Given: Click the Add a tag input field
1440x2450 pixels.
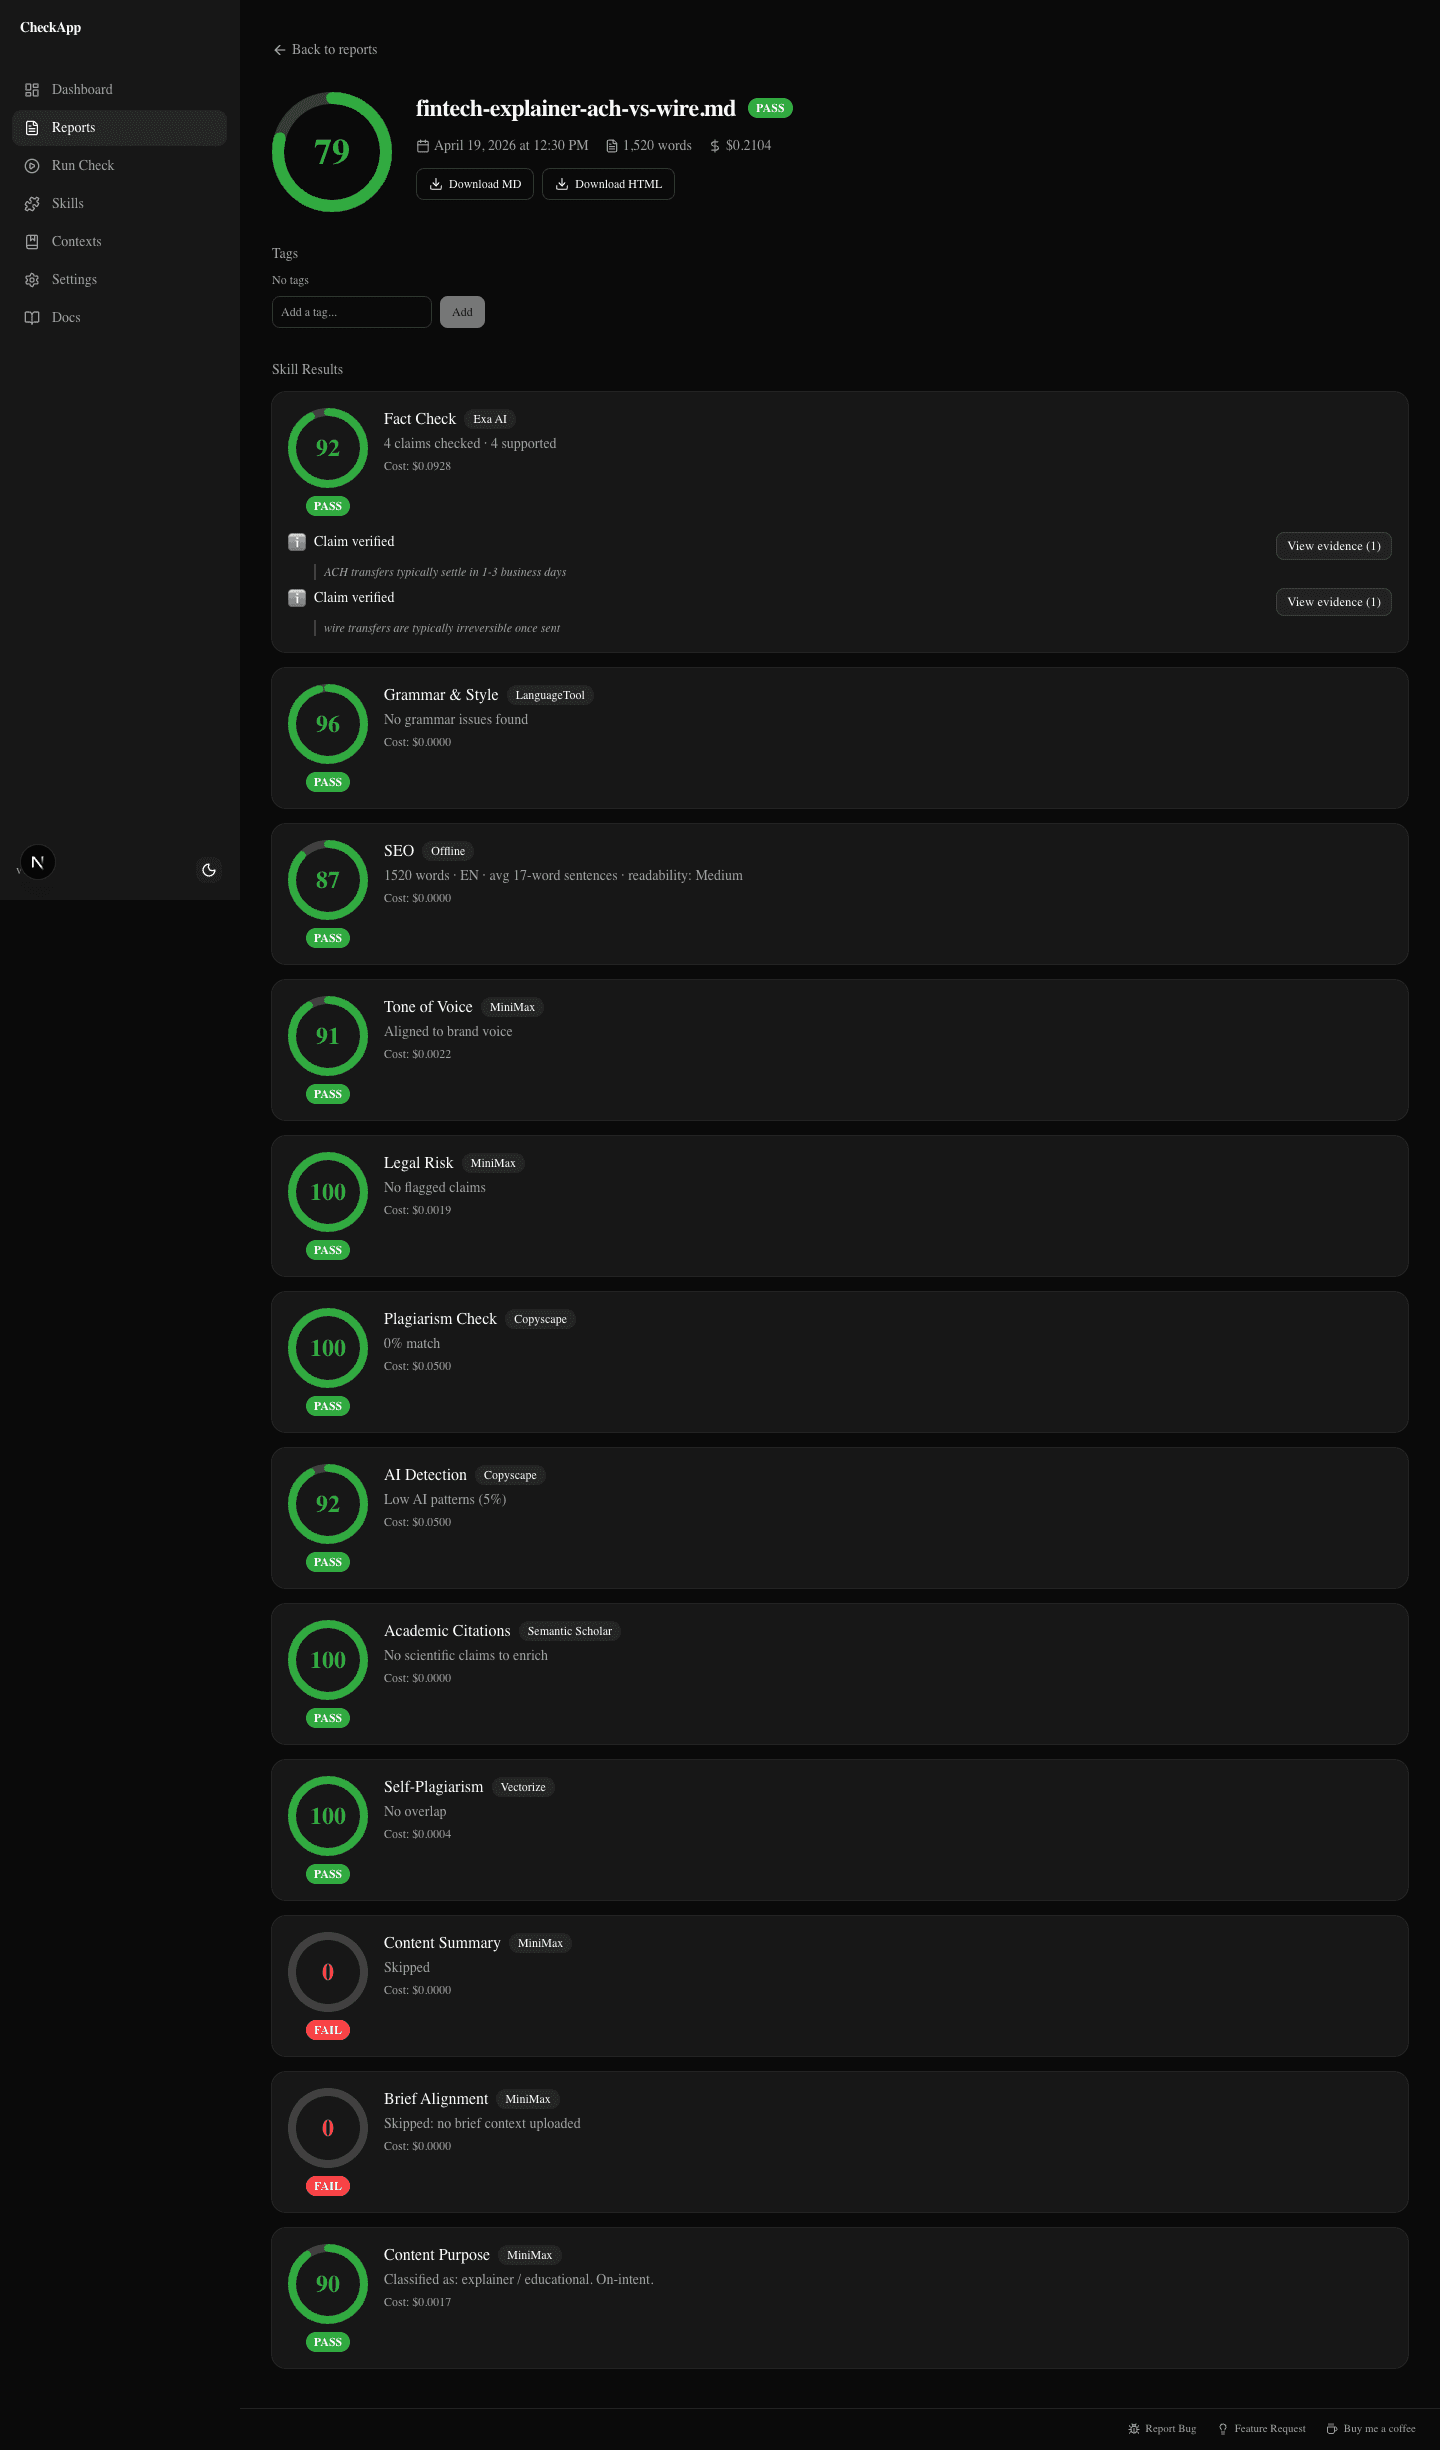Looking at the screenshot, I should (x=351, y=312).
